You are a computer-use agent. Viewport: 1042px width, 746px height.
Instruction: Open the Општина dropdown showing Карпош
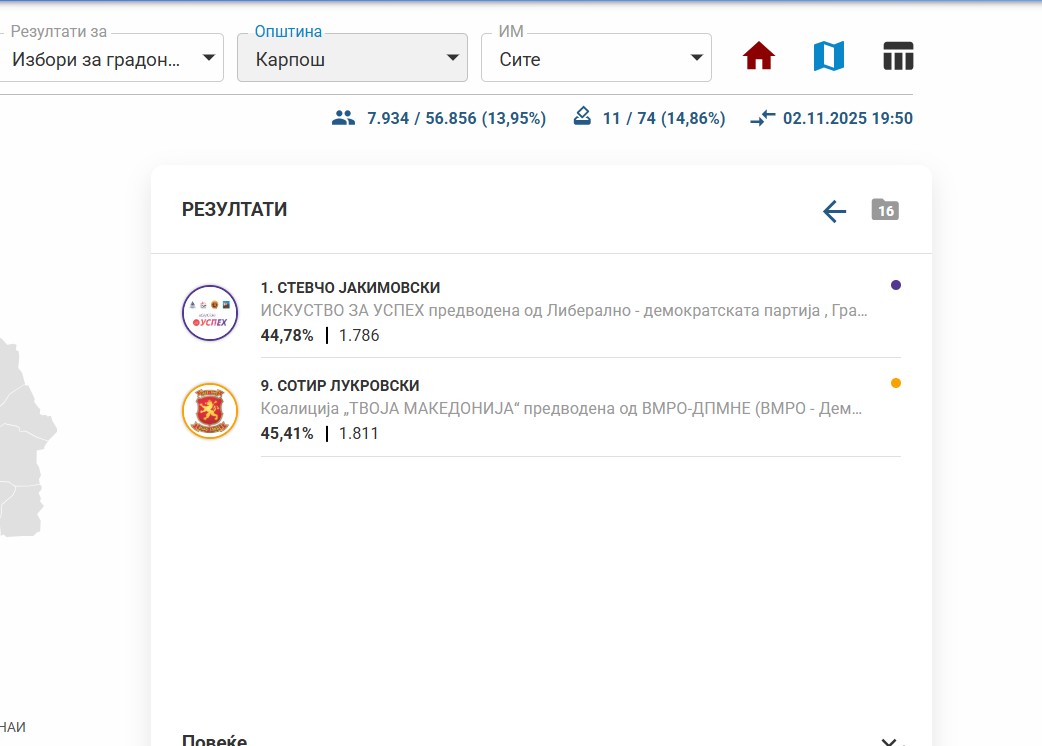point(352,58)
